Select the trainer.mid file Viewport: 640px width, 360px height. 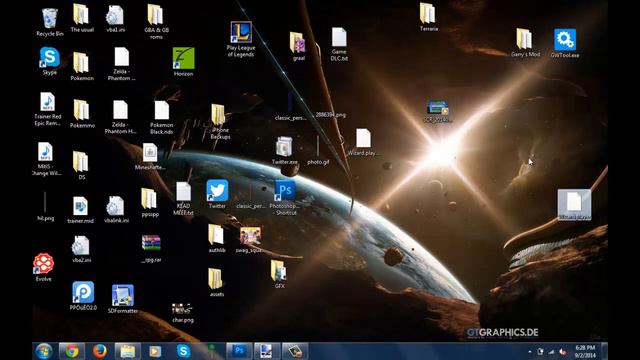click(80, 210)
